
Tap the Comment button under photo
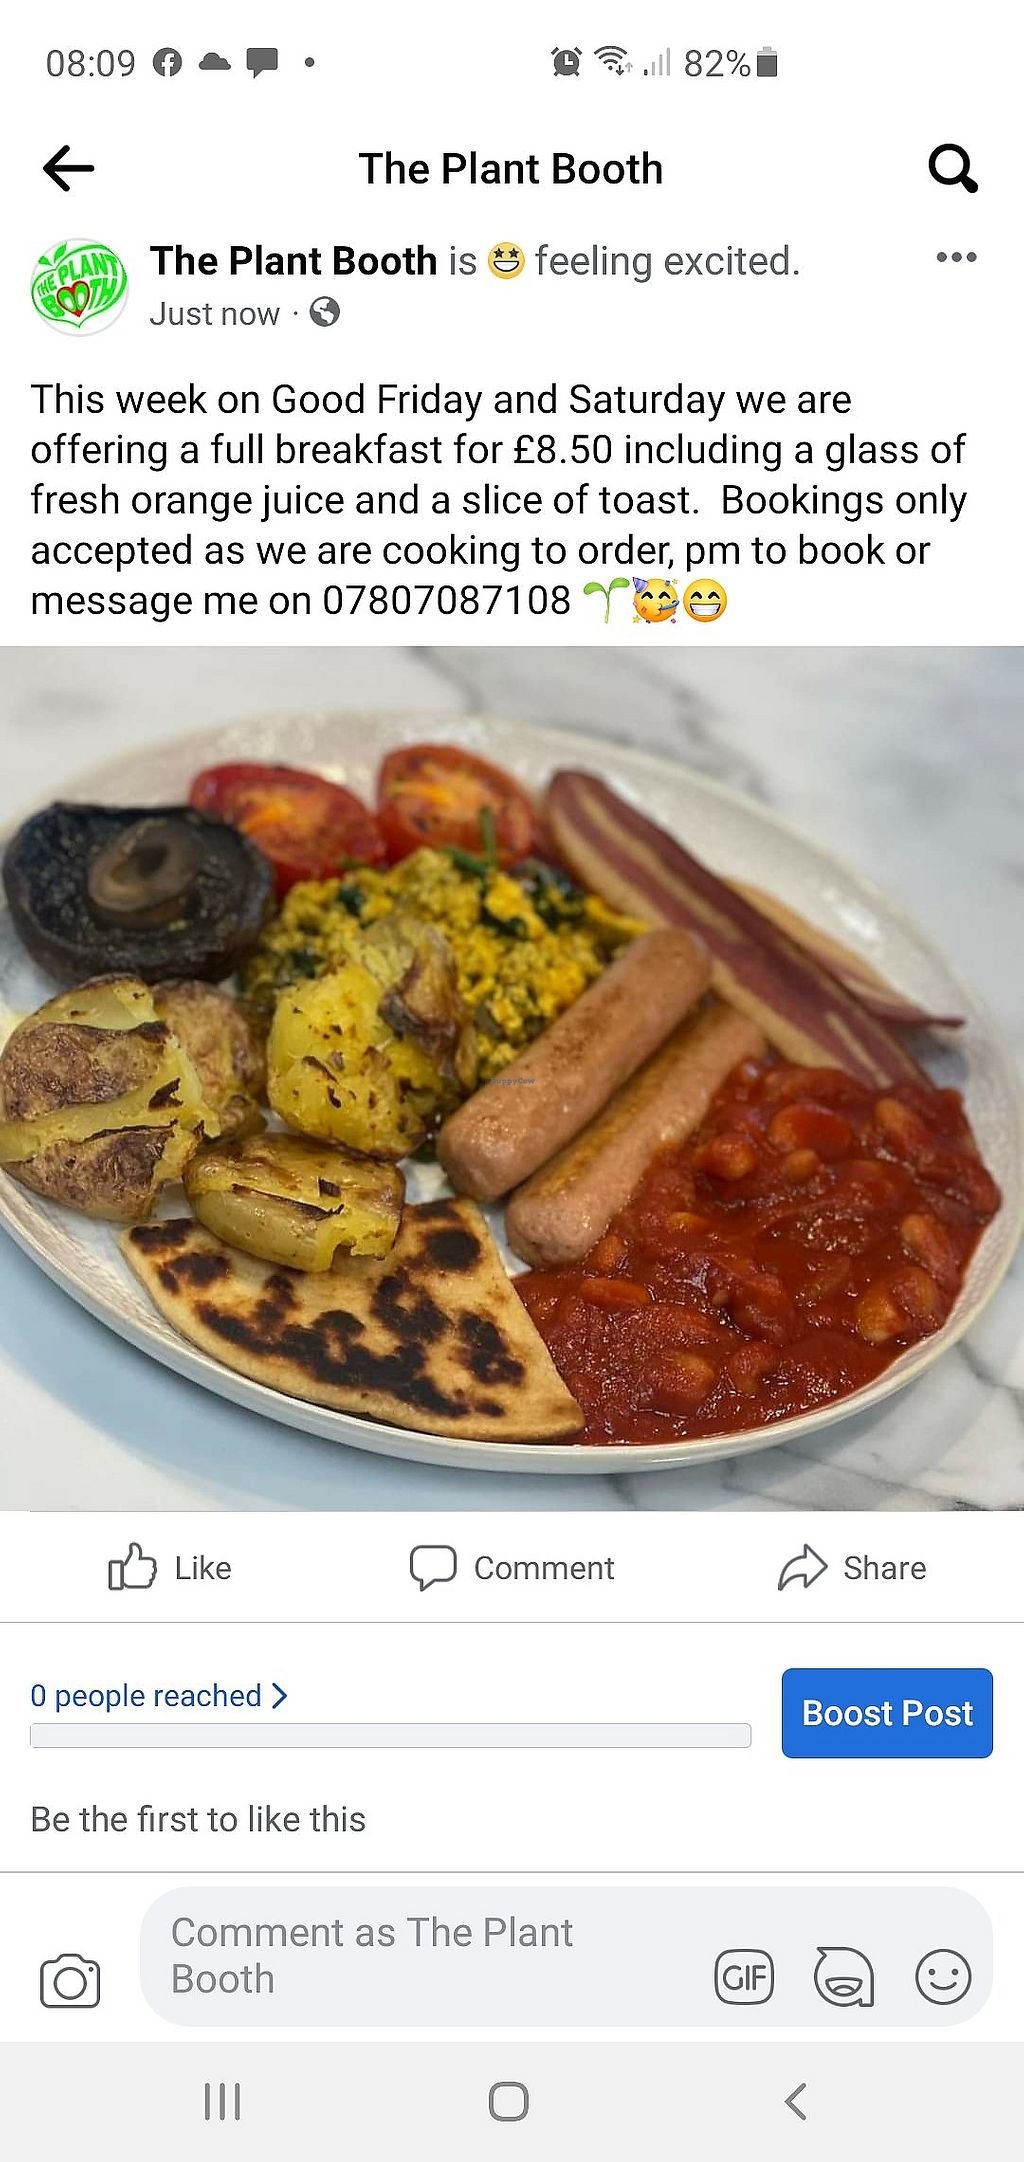[x=512, y=1567]
